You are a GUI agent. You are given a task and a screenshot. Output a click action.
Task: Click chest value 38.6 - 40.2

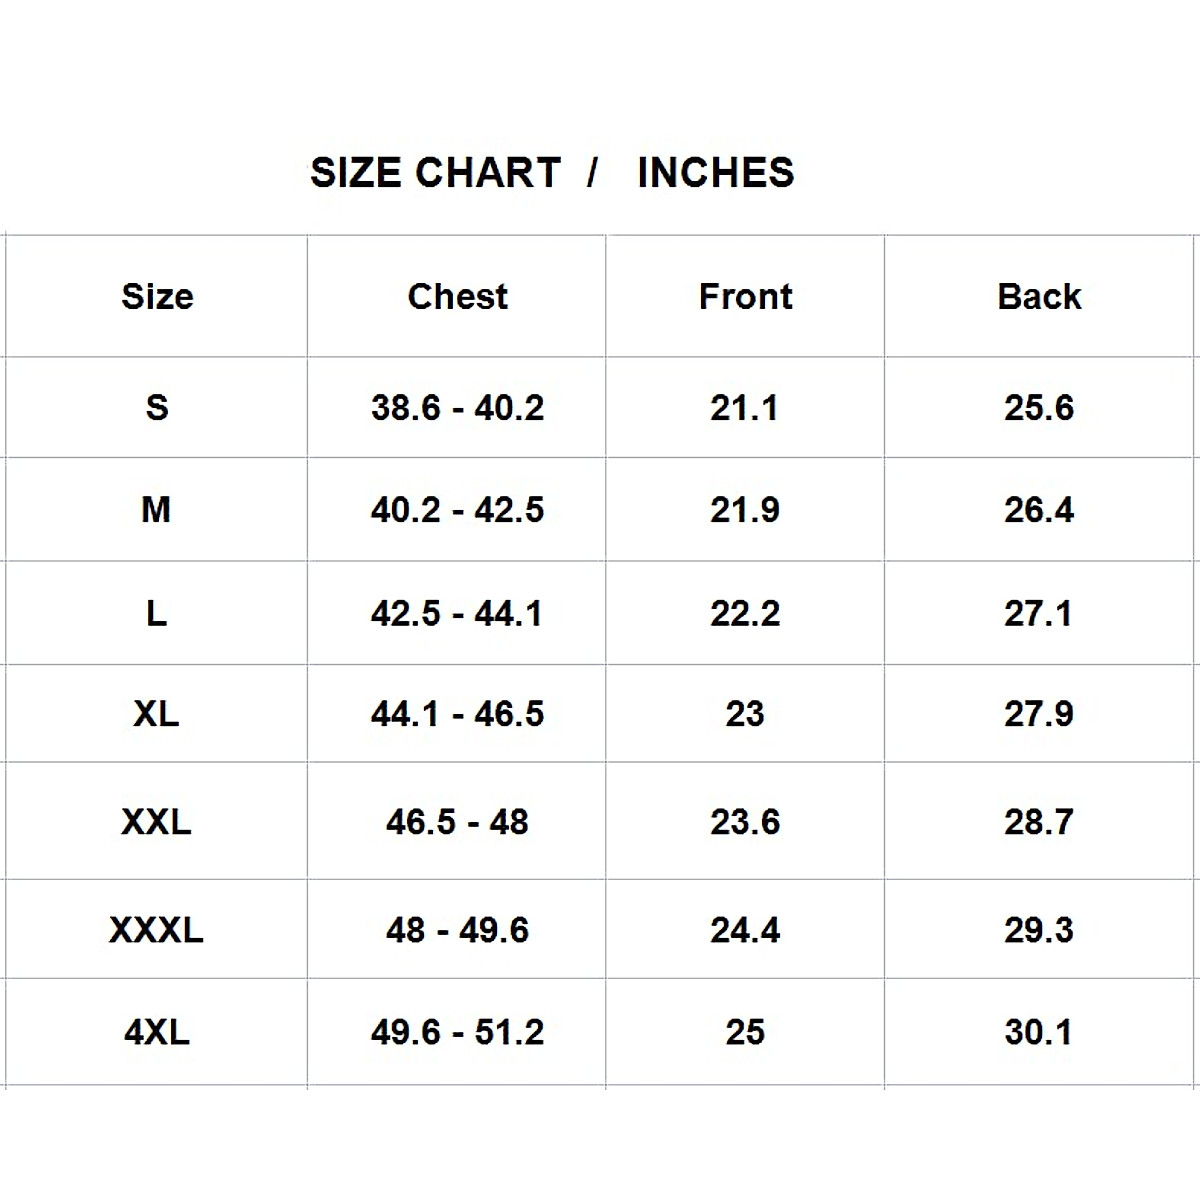457,408
